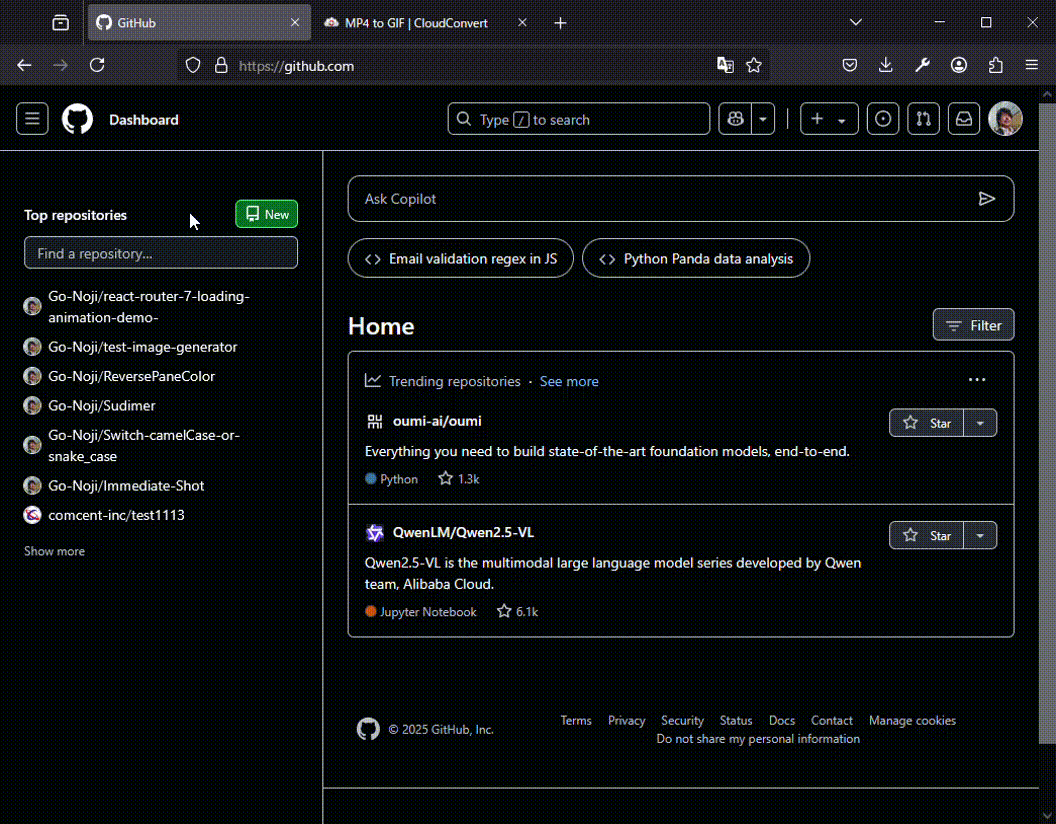Open the Firefox View icon left of tabs

61,23
